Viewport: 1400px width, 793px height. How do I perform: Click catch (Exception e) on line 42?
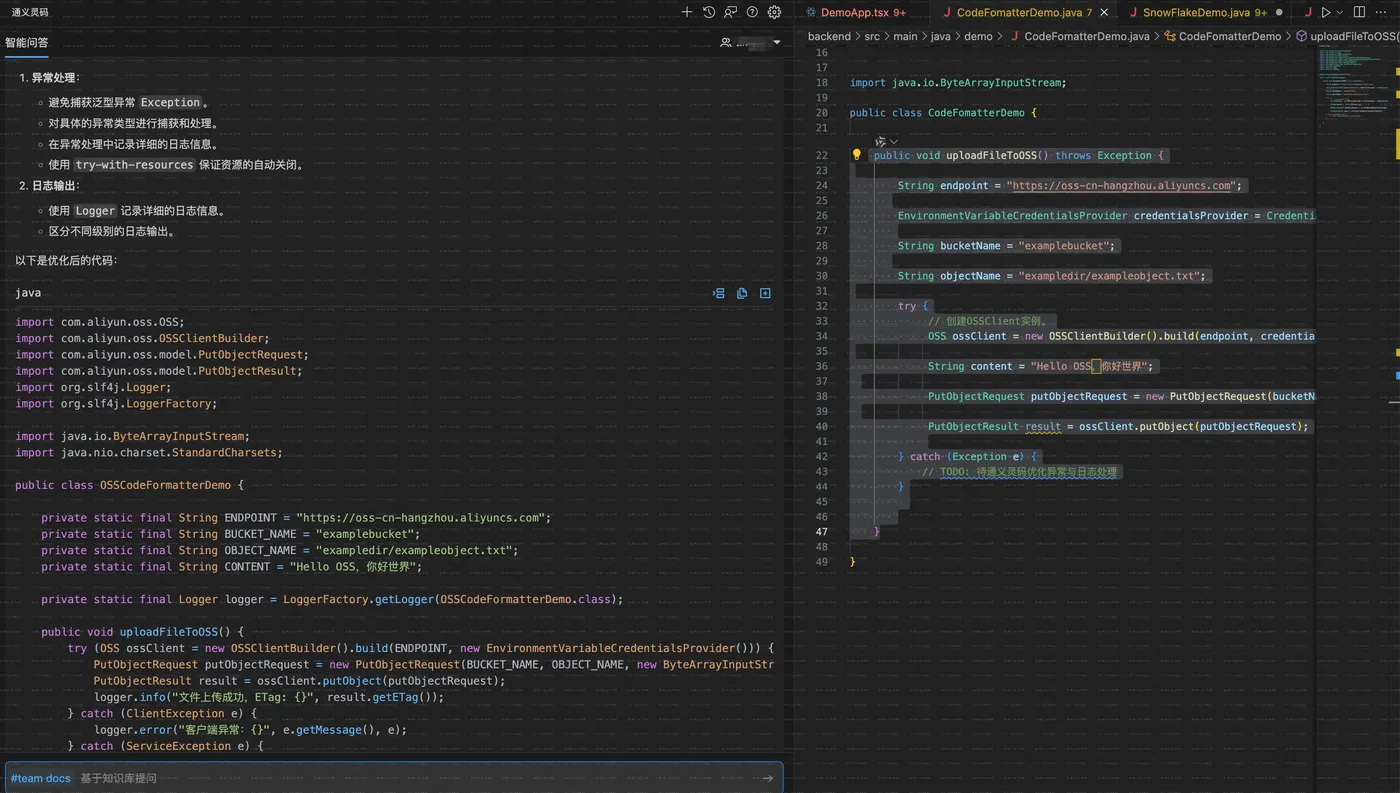click(x=967, y=456)
